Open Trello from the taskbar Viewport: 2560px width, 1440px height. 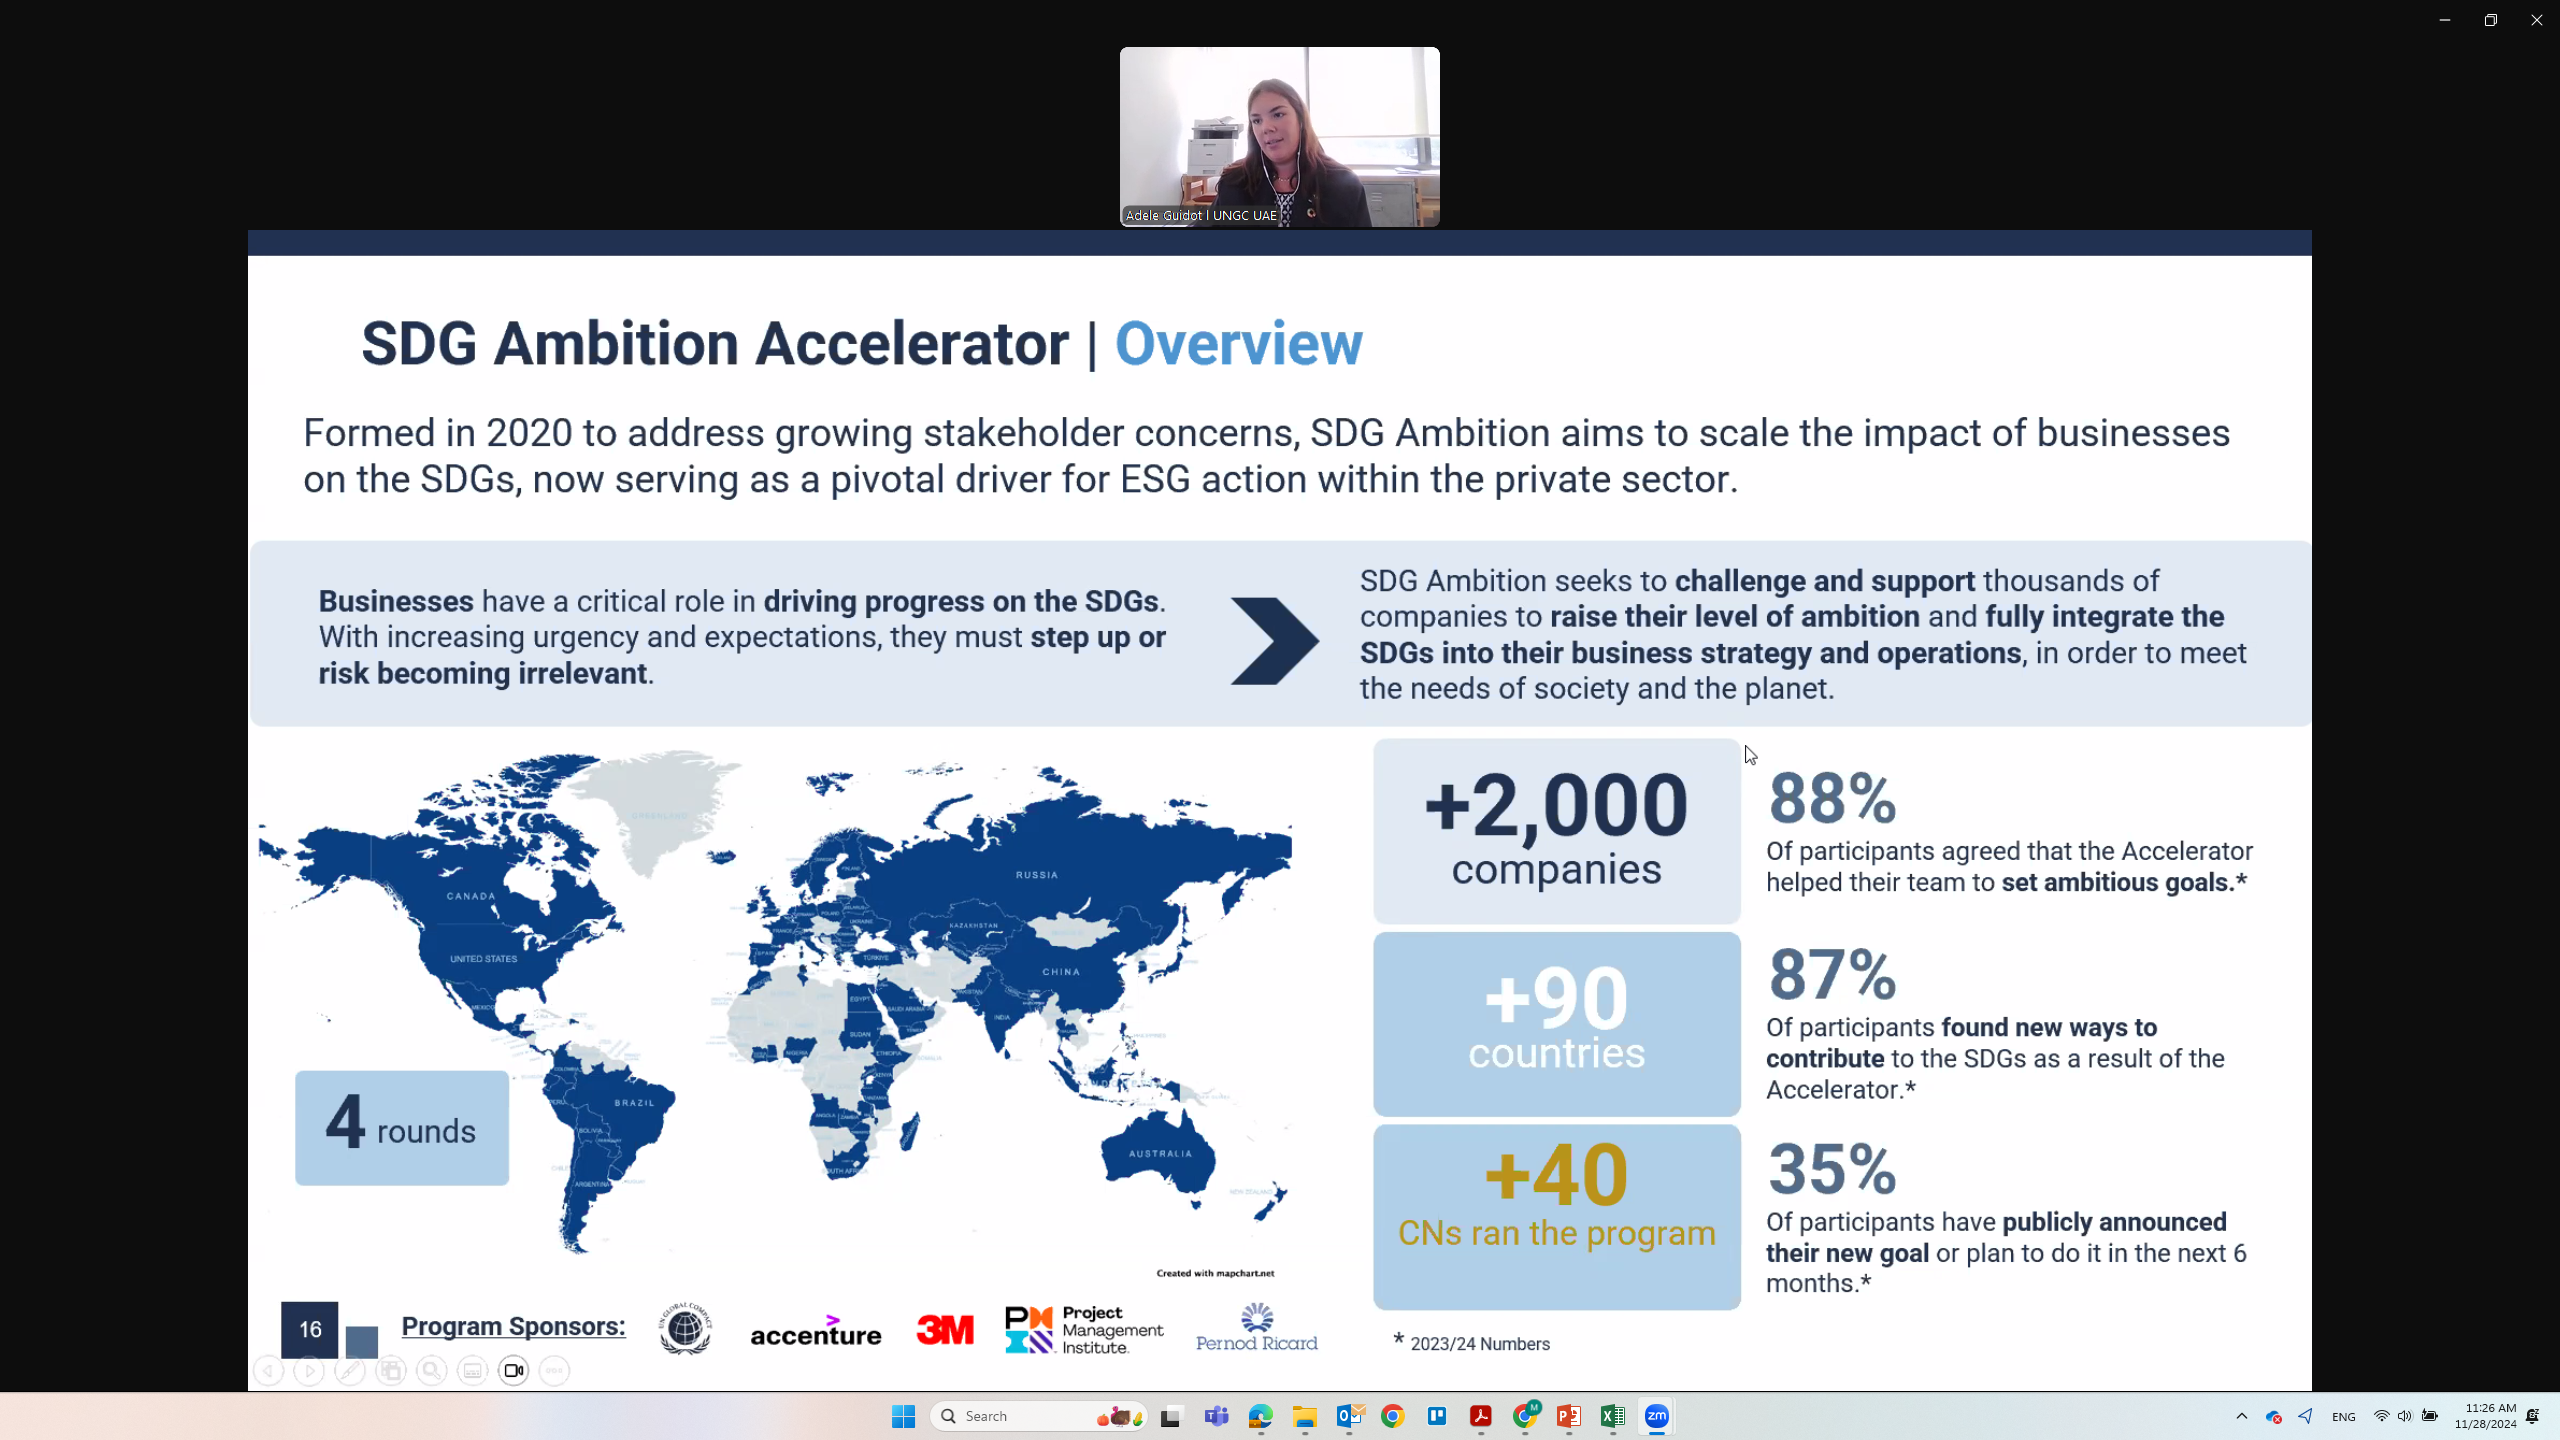(x=1436, y=1416)
